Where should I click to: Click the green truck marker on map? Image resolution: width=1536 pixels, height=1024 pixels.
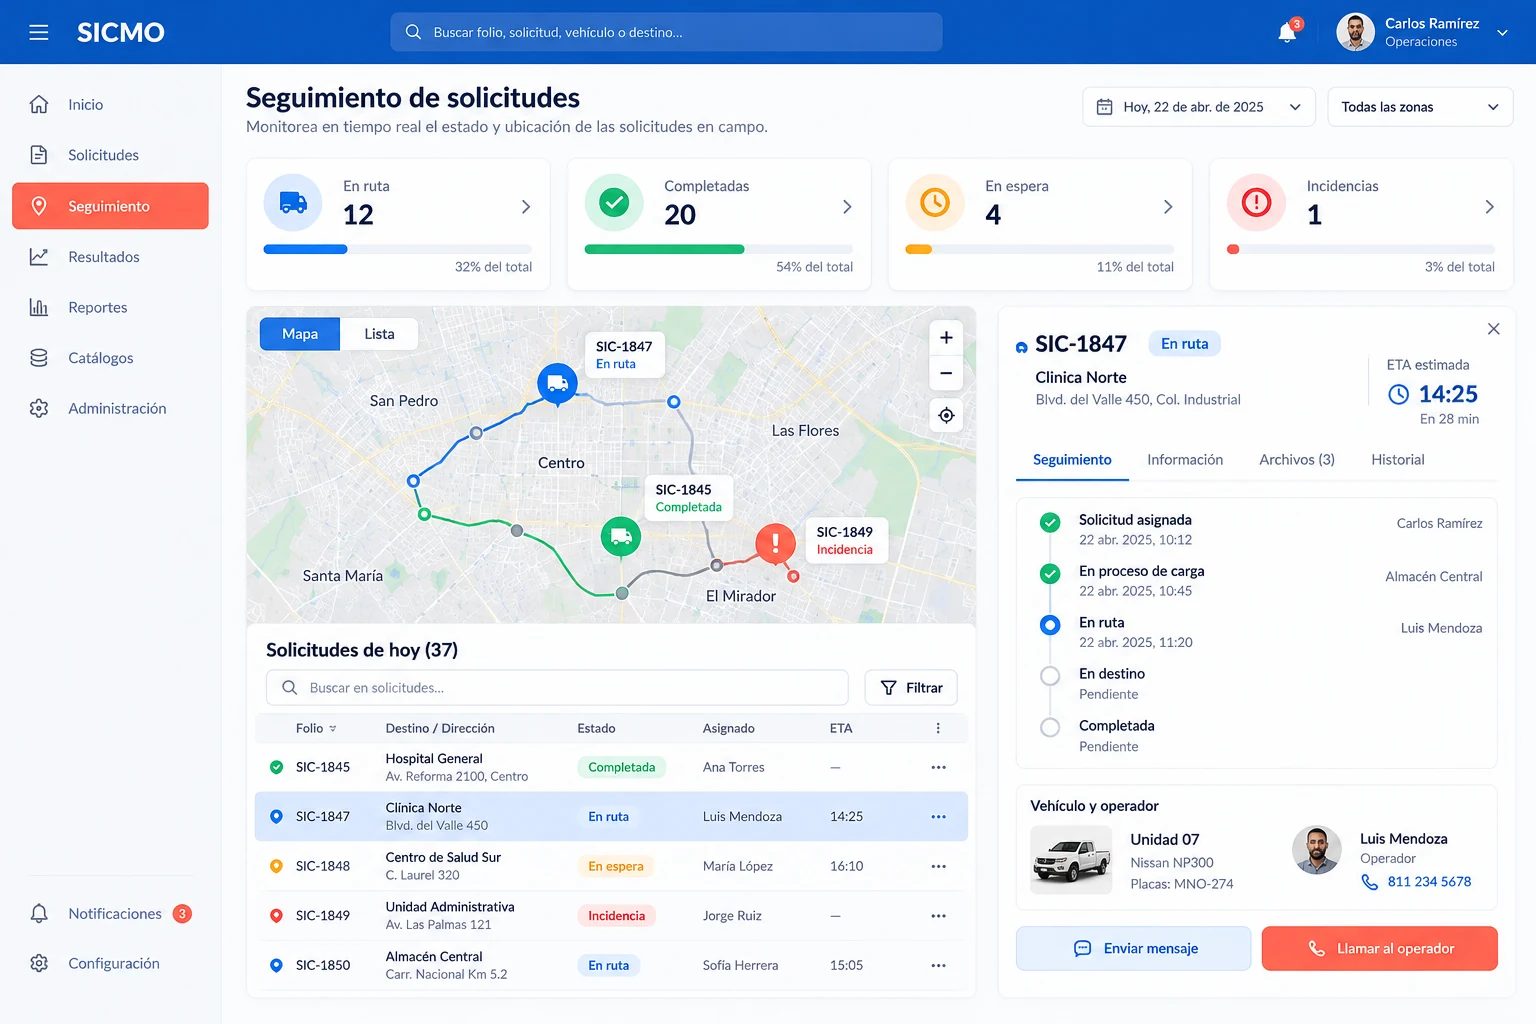621,537
